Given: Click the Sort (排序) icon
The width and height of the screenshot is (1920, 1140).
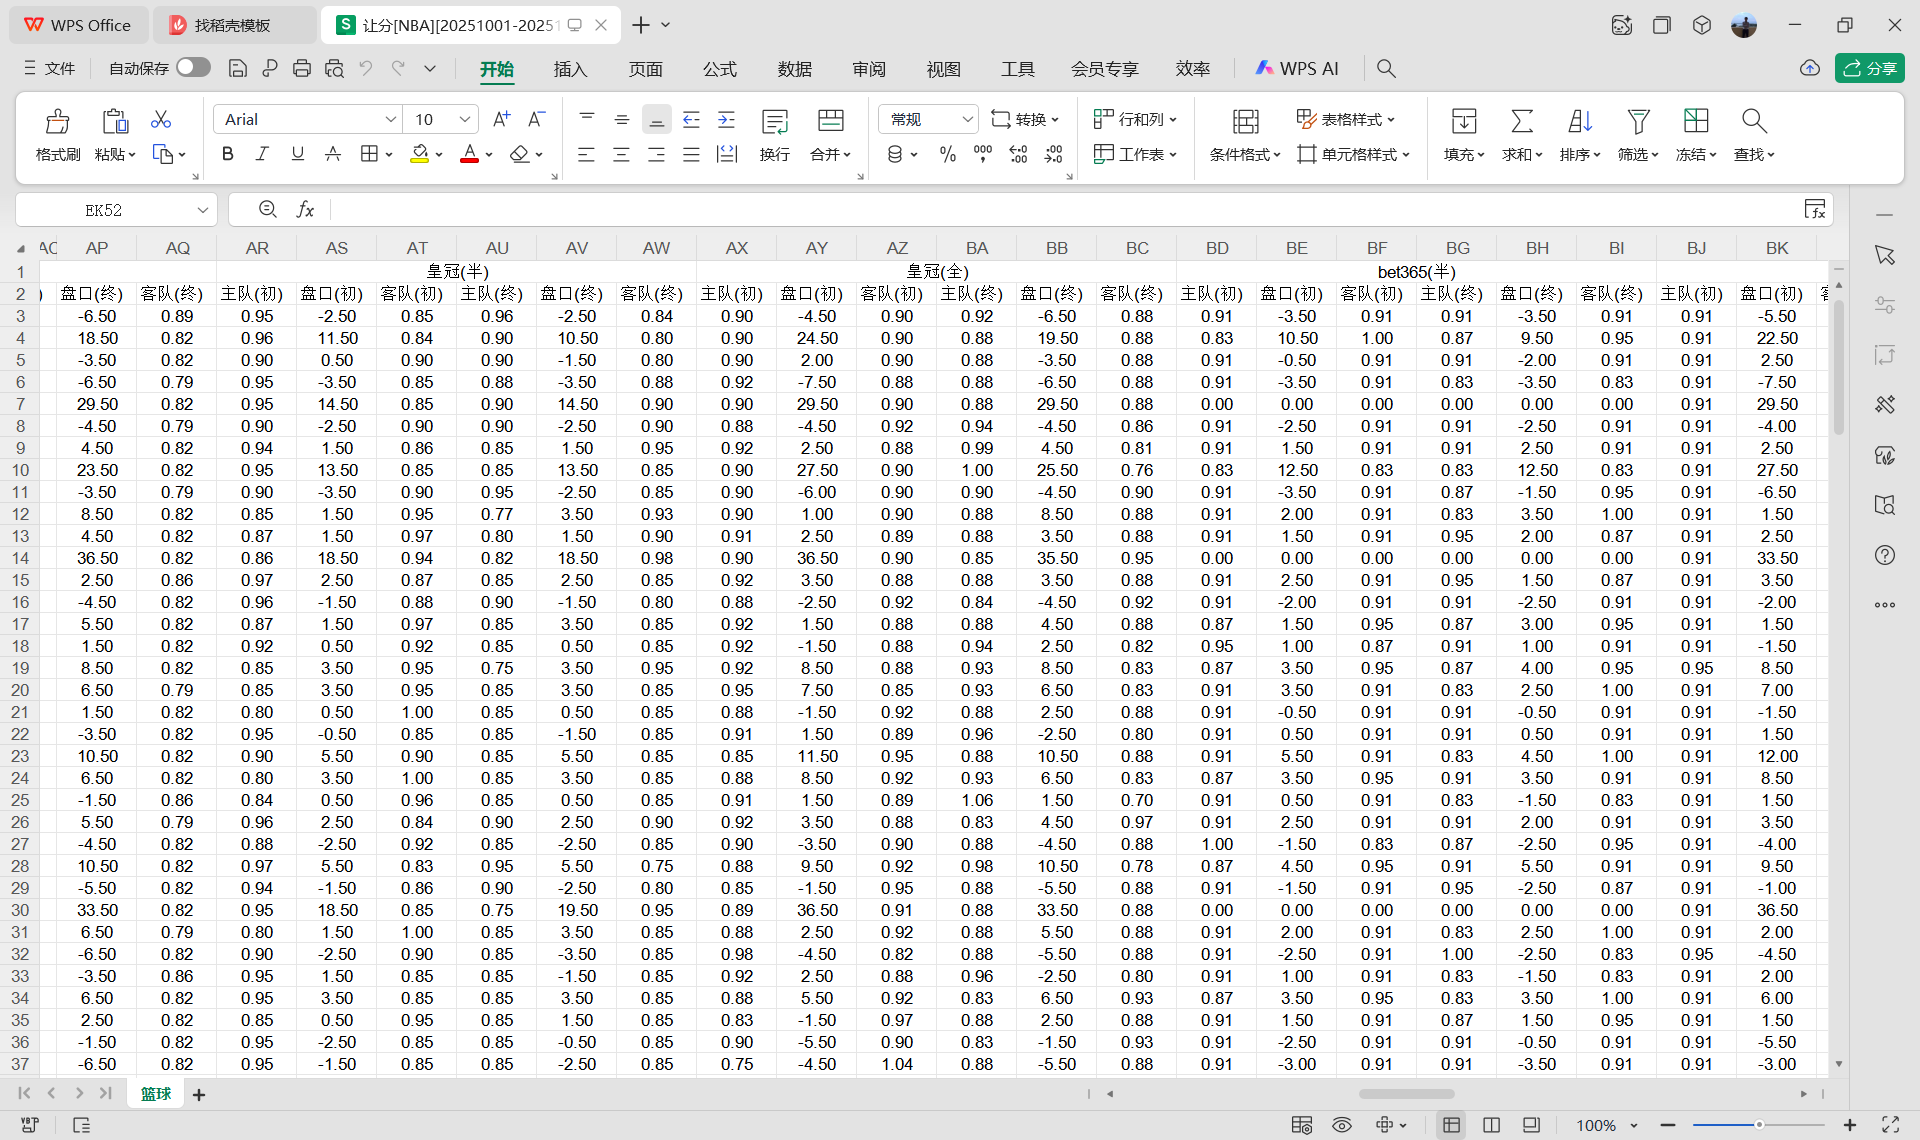Looking at the screenshot, I should pyautogui.click(x=1580, y=122).
